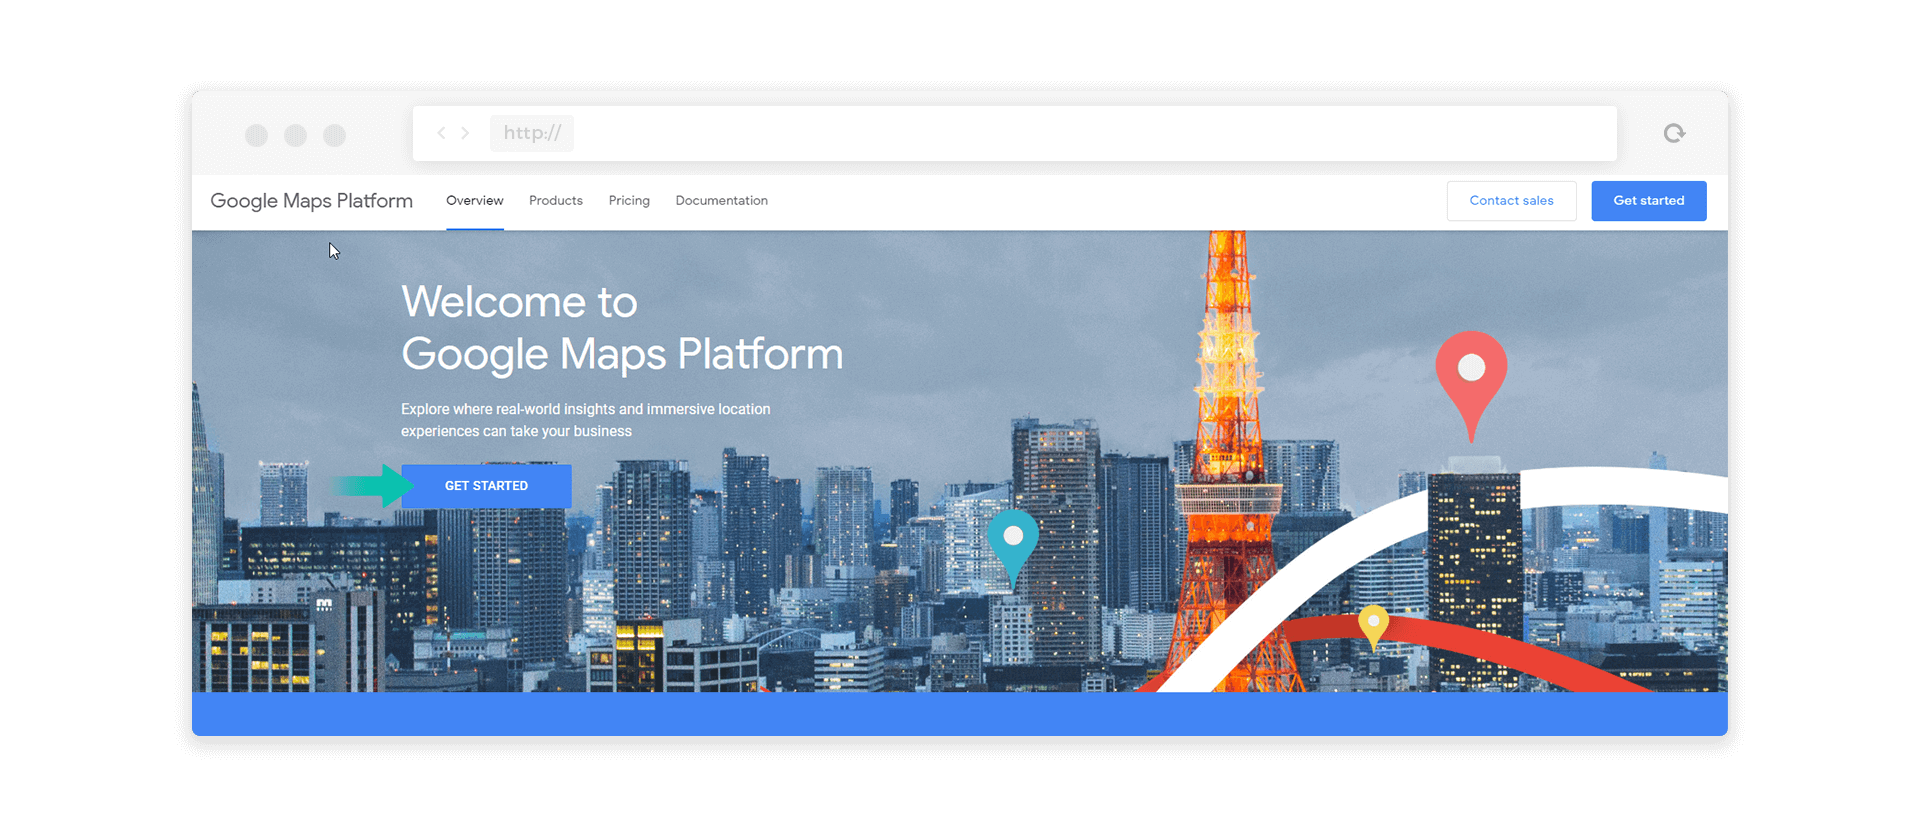
Task: Click the teal map pin marker
Action: (x=1013, y=548)
